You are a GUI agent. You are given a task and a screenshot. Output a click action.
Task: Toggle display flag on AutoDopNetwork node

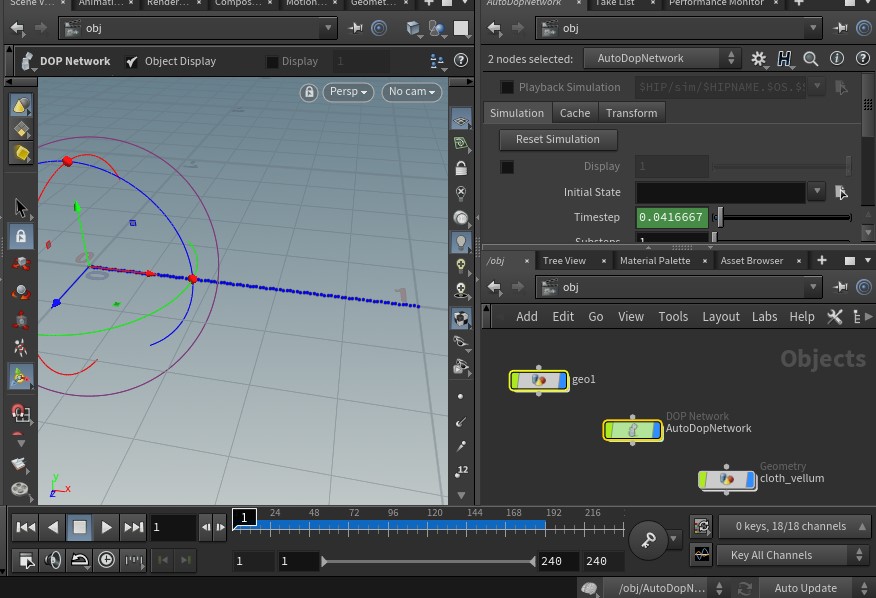[x=655, y=430]
